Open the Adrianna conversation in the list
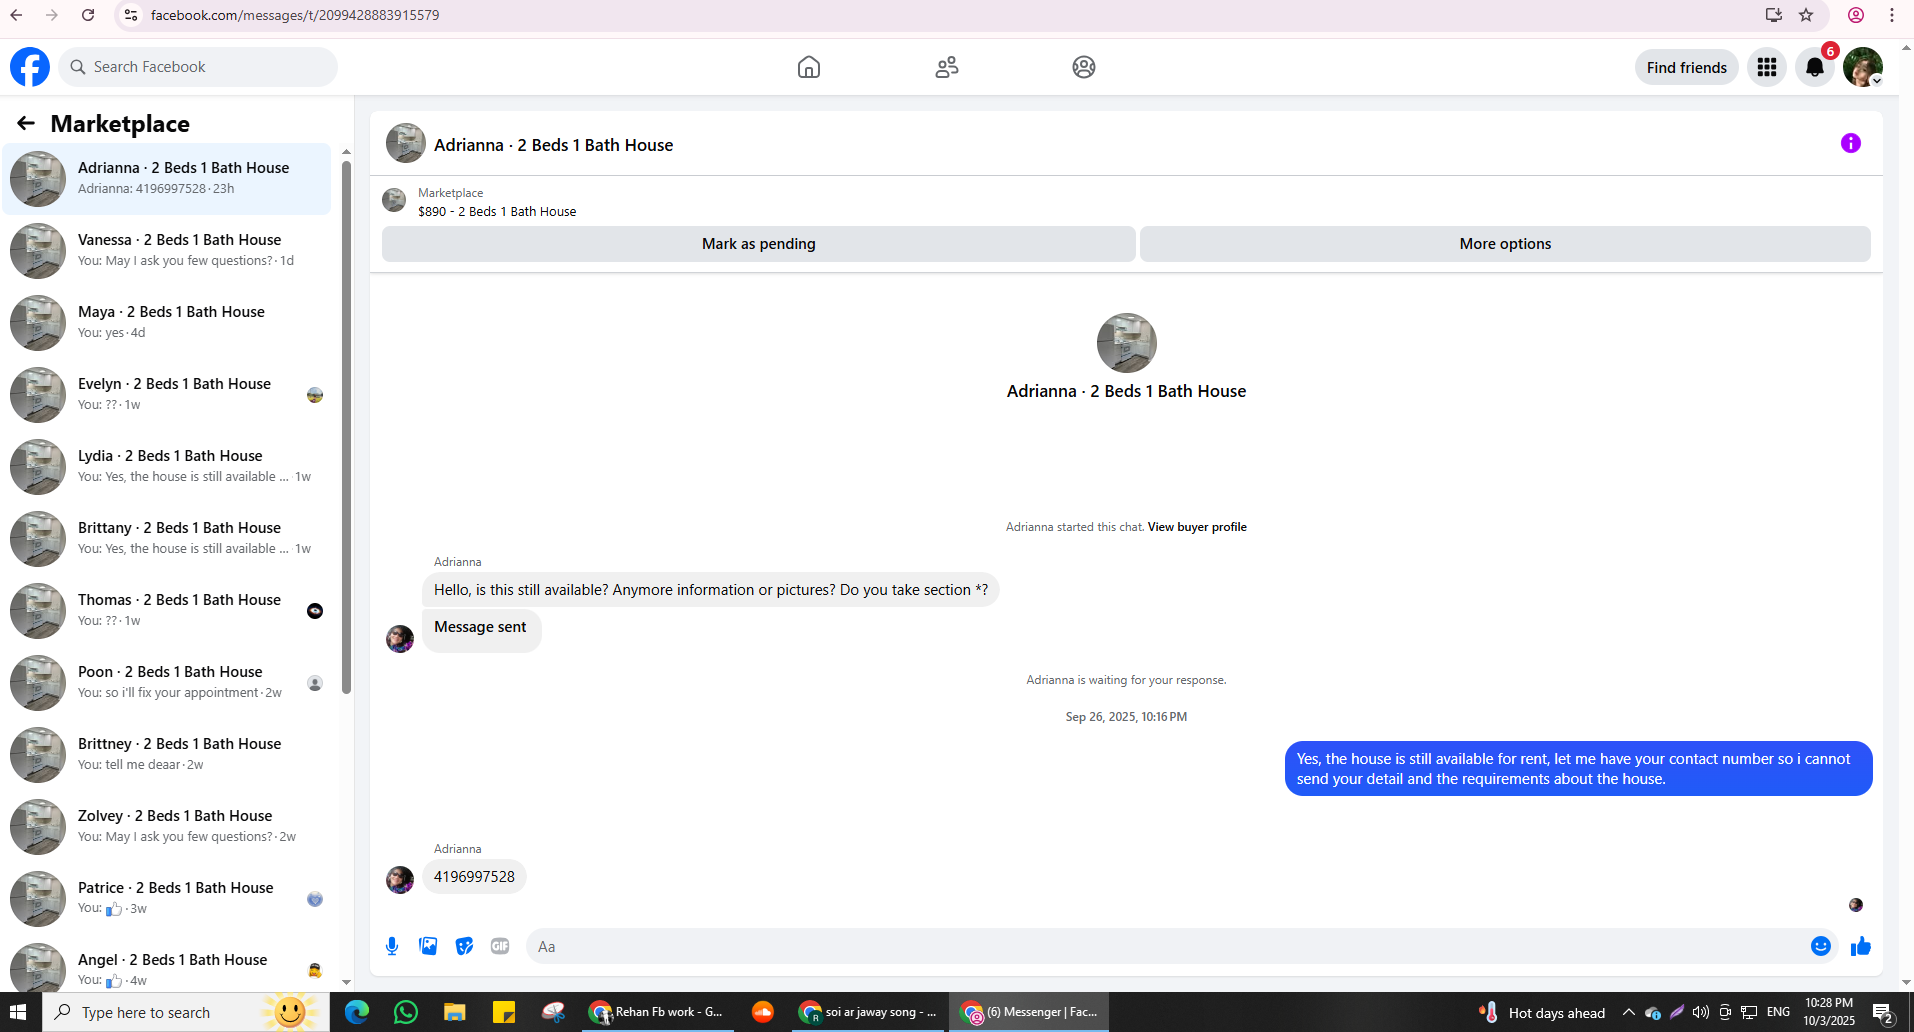Screen dimensions: 1914x1032 click(167, 179)
